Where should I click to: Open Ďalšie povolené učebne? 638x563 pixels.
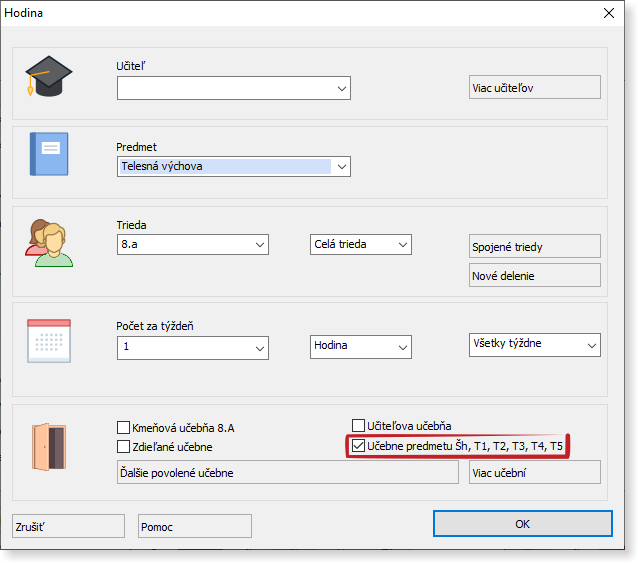click(288, 472)
